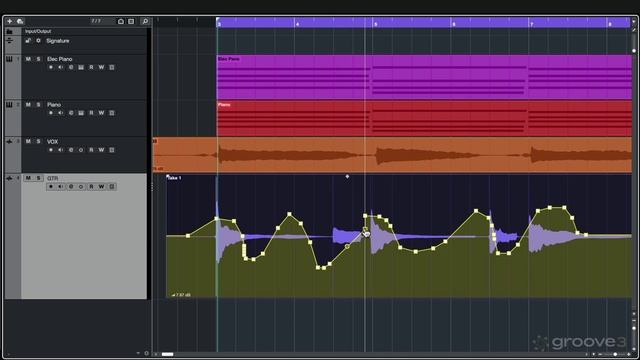This screenshot has height=360, width=640.
Task: Click VOX mono/stereo circle icon
Action: [x=81, y=150]
